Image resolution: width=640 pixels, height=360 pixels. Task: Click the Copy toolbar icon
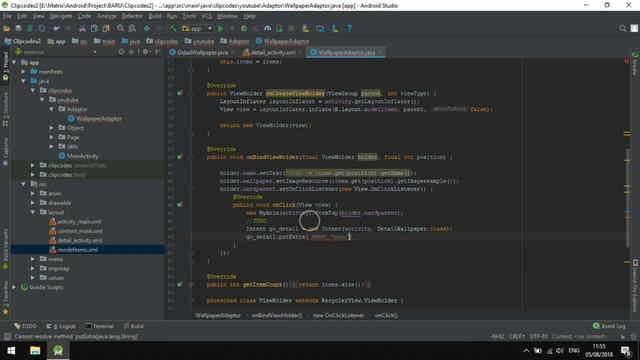(x=94, y=29)
